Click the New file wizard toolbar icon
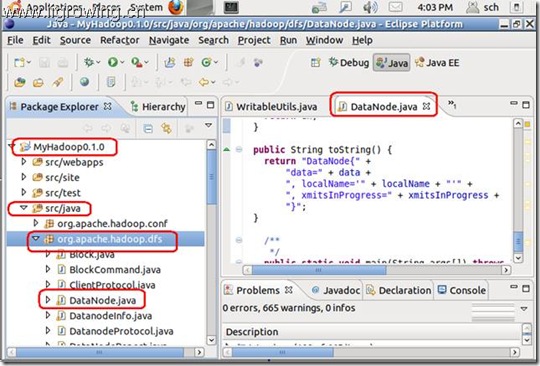540x366 pixels. pos(19,62)
